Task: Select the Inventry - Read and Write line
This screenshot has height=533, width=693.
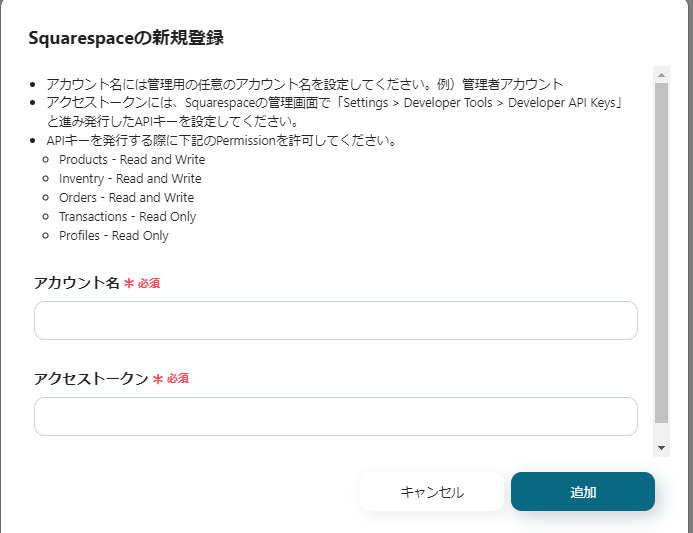Action: (130, 179)
